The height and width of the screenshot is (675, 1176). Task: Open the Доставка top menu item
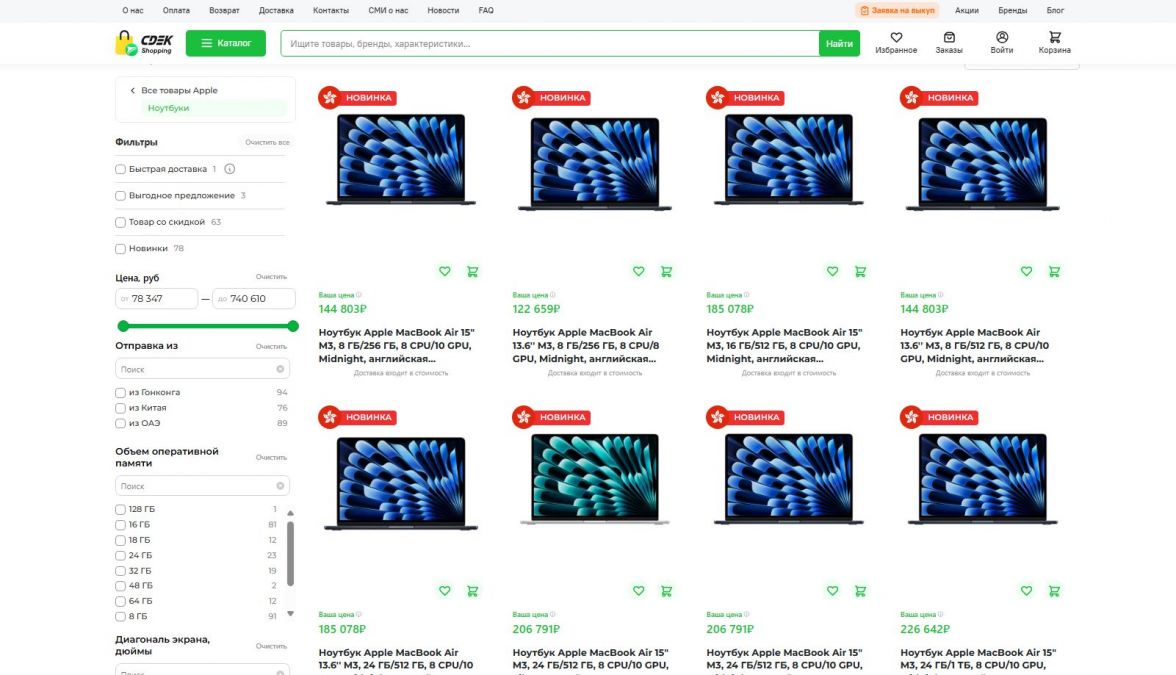click(x=276, y=10)
